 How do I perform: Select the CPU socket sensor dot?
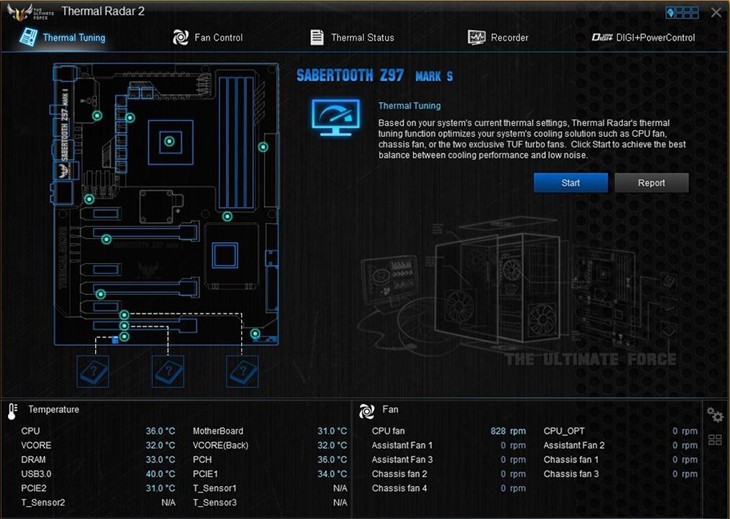[x=169, y=141]
